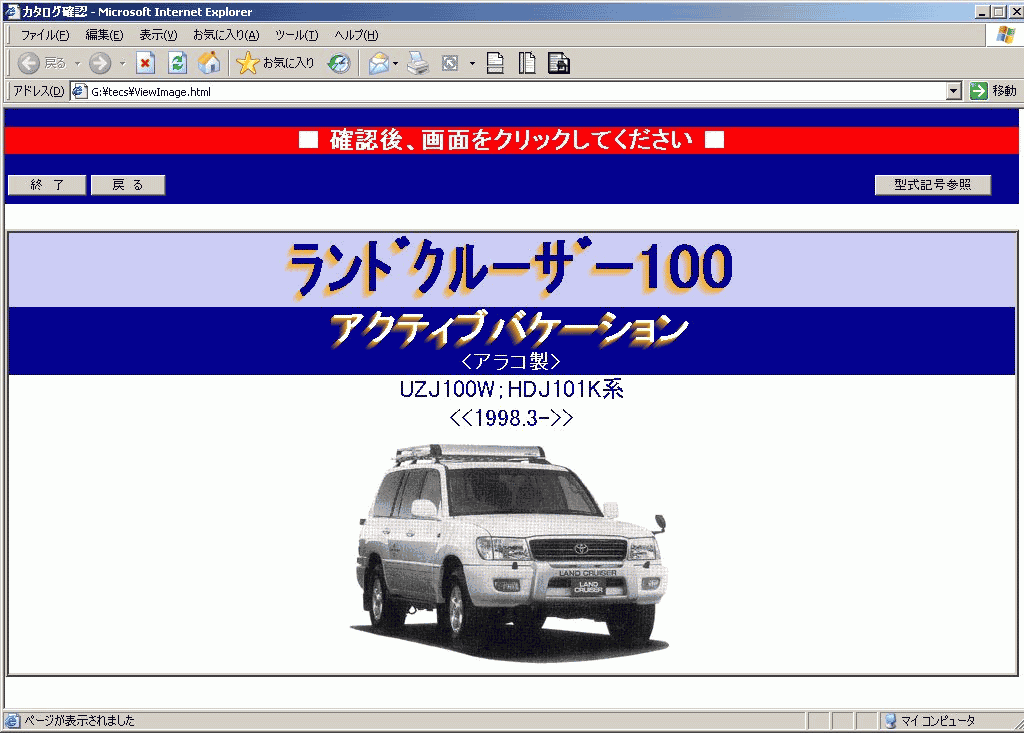Viewport: 1024px width, 733px height.
Task: Open the Favorites (お気に入り) star button
Action: coord(275,63)
